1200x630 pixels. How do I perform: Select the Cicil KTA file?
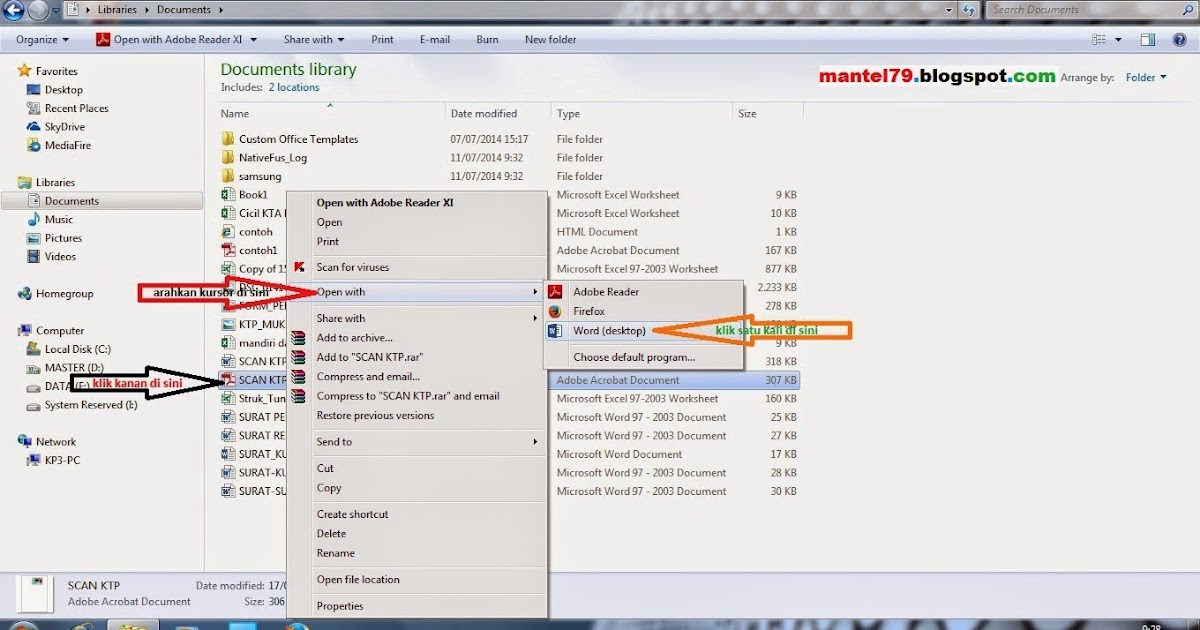point(260,213)
